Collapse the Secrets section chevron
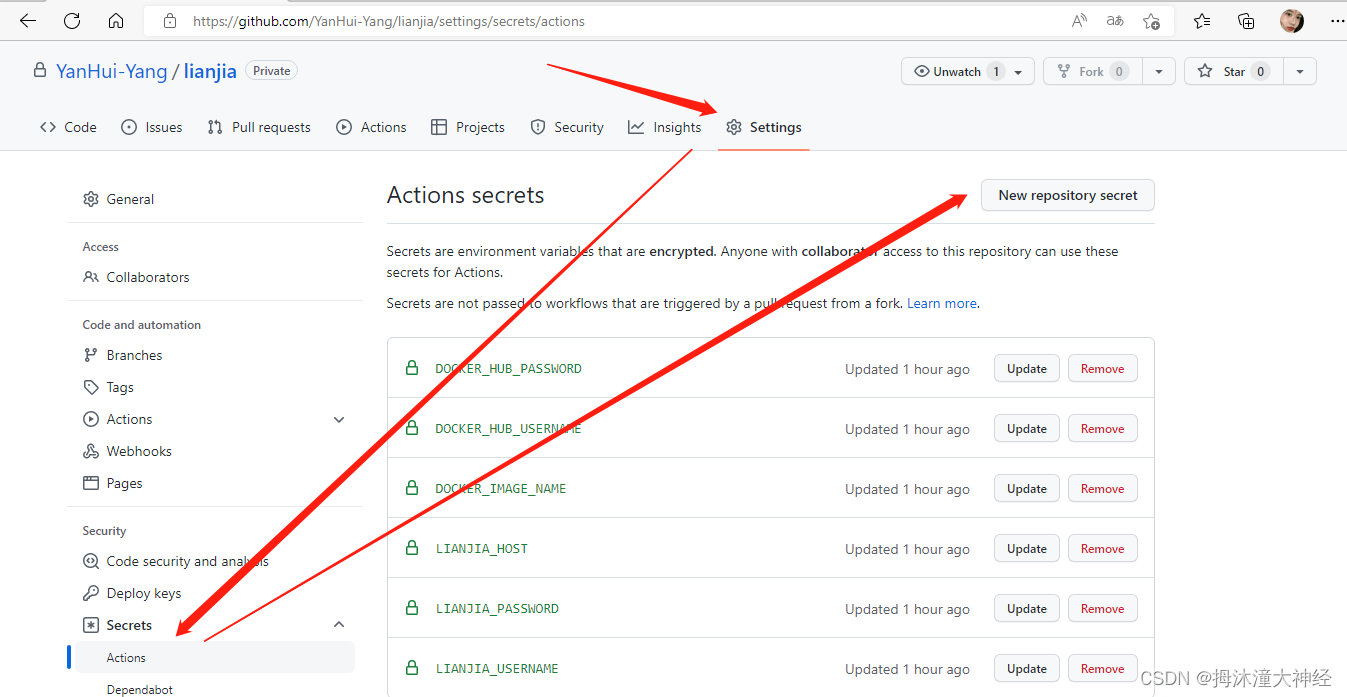1347x697 pixels. click(x=339, y=624)
